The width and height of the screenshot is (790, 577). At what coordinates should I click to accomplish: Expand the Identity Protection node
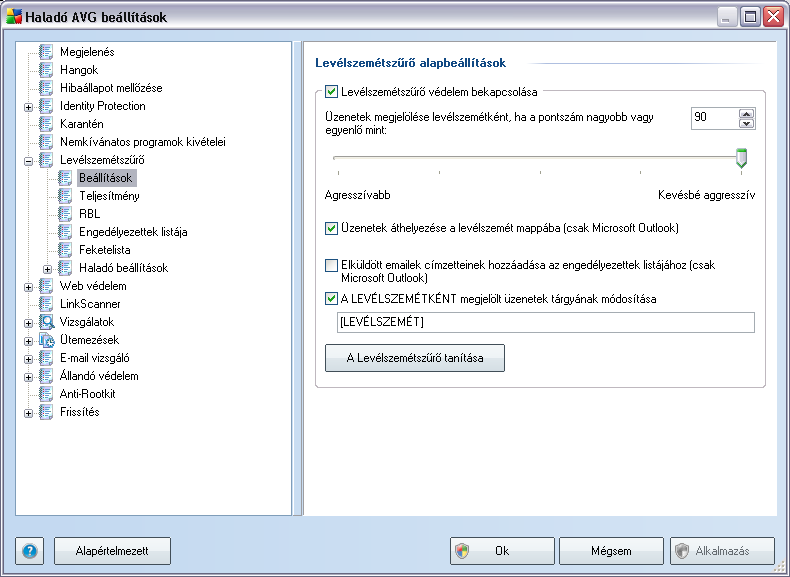point(29,107)
